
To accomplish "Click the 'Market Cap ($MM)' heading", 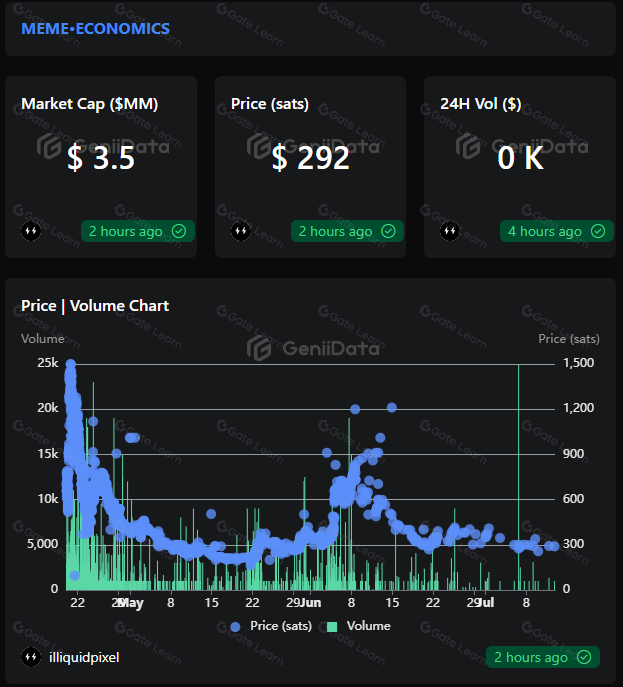I will [90, 104].
